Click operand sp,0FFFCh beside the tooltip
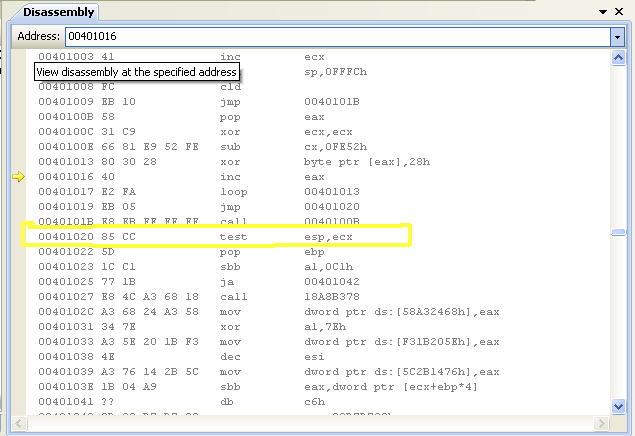 tap(336, 72)
